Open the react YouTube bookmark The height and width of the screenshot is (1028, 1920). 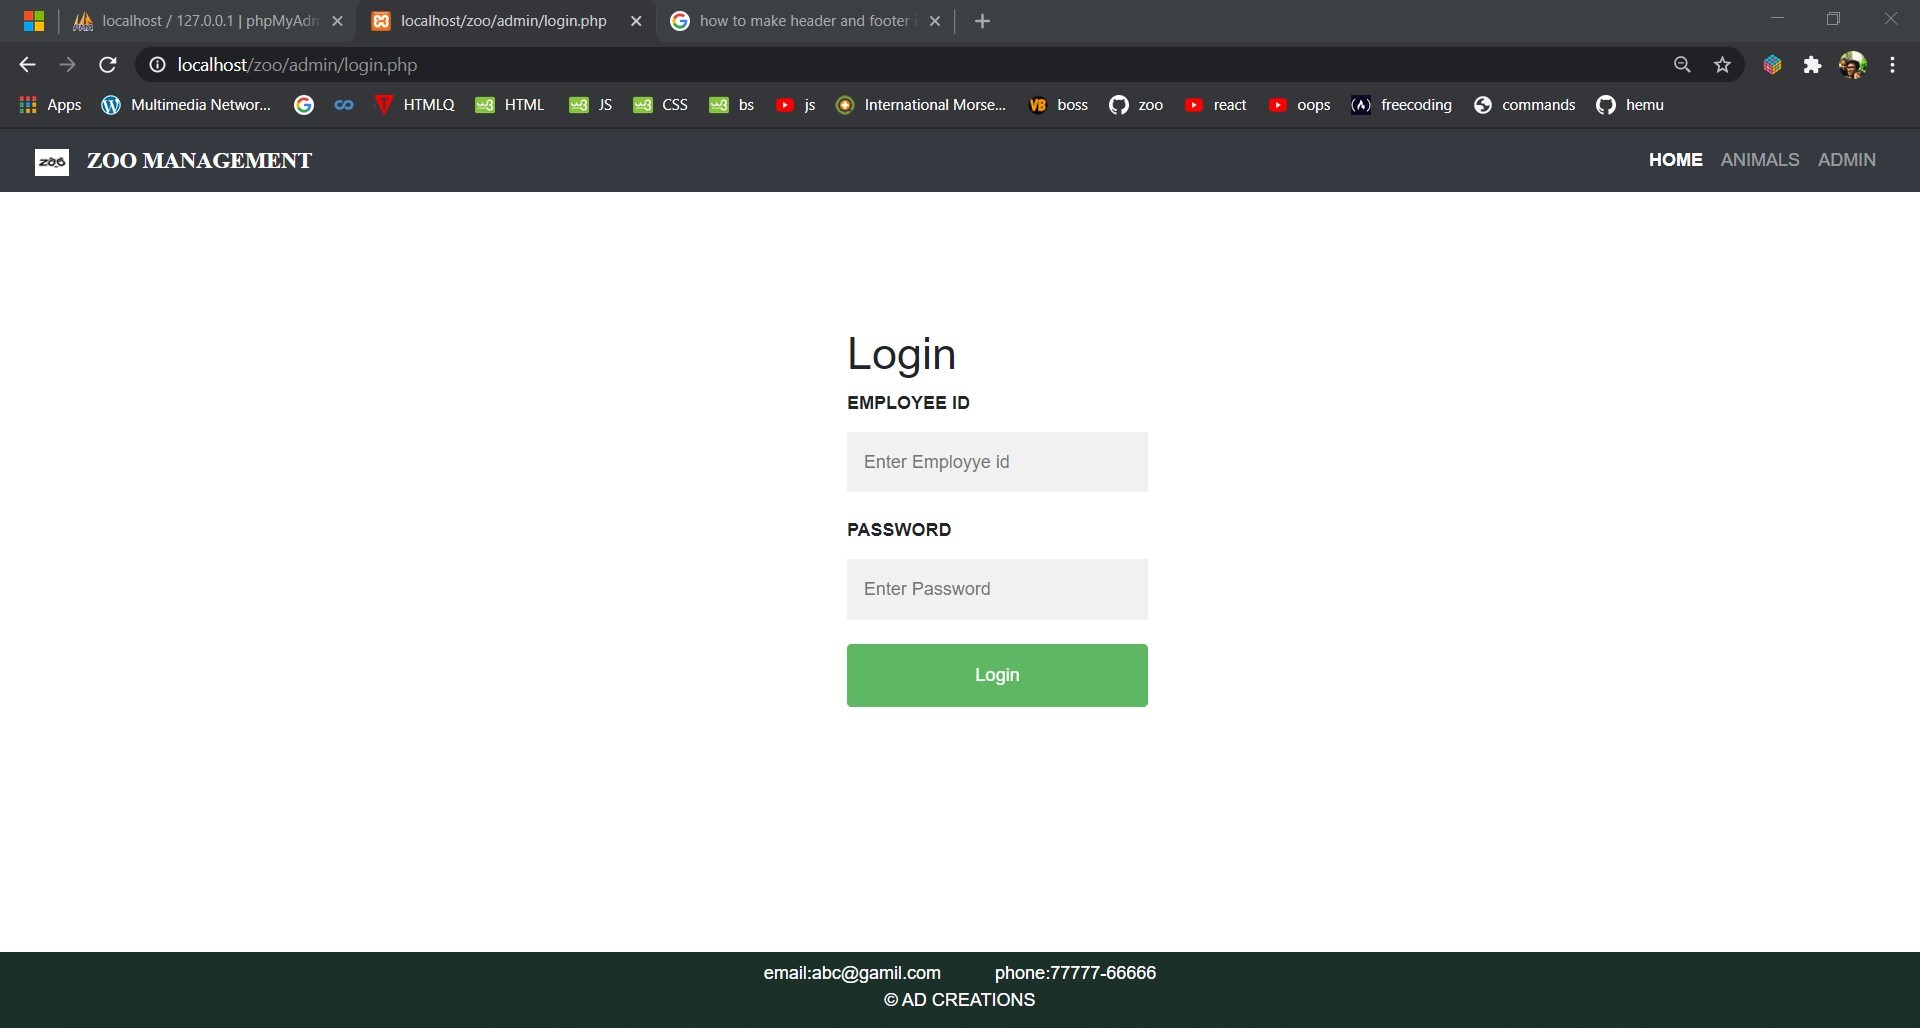point(1230,104)
